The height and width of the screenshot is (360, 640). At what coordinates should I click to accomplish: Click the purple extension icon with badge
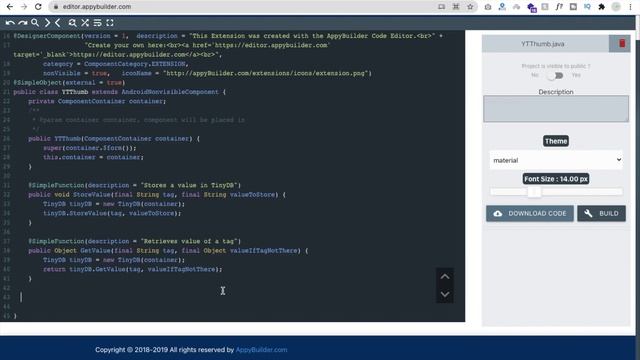pos(531,7)
